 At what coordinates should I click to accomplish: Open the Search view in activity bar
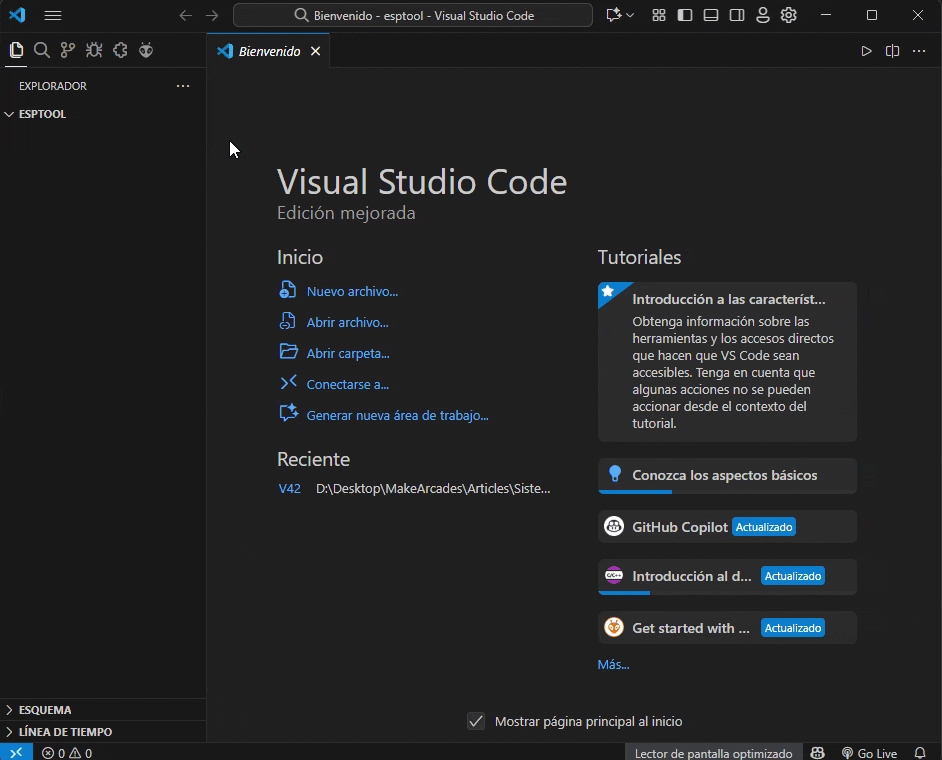pyautogui.click(x=42, y=50)
